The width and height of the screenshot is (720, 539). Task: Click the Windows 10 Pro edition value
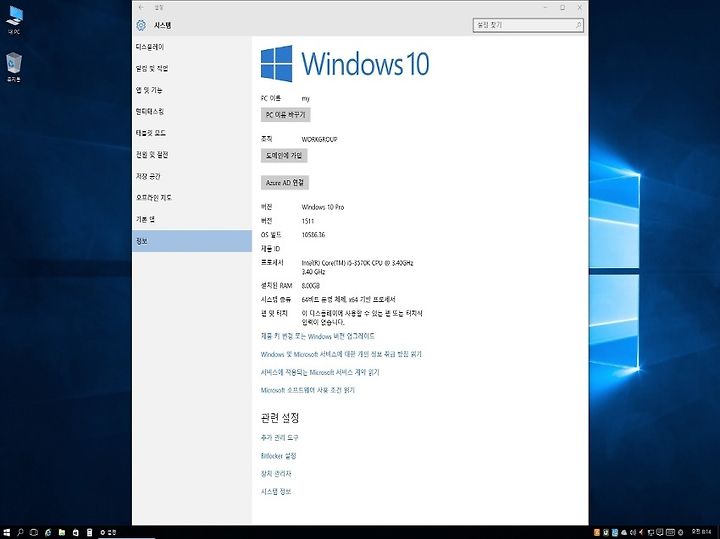pos(323,208)
